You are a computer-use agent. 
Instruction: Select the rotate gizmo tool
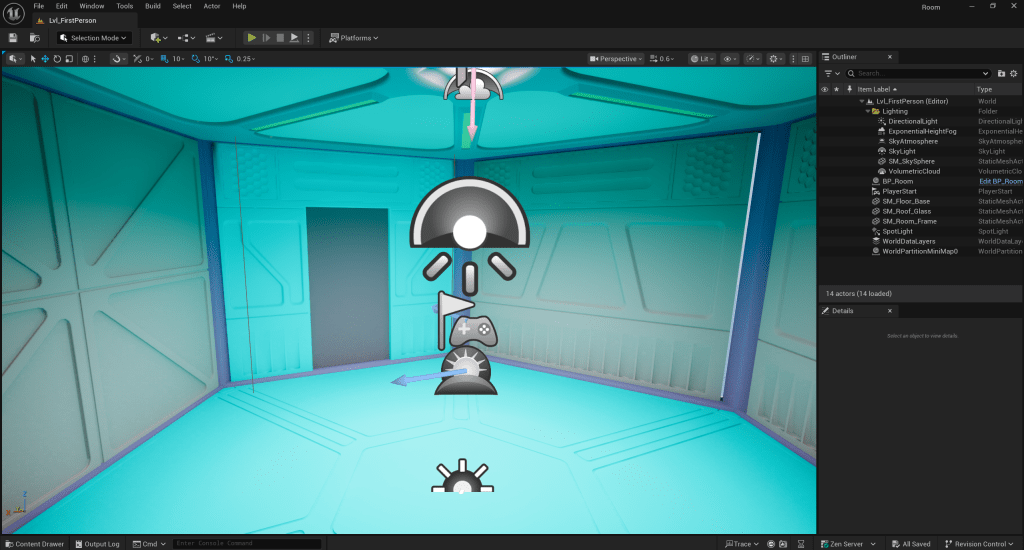pos(57,59)
